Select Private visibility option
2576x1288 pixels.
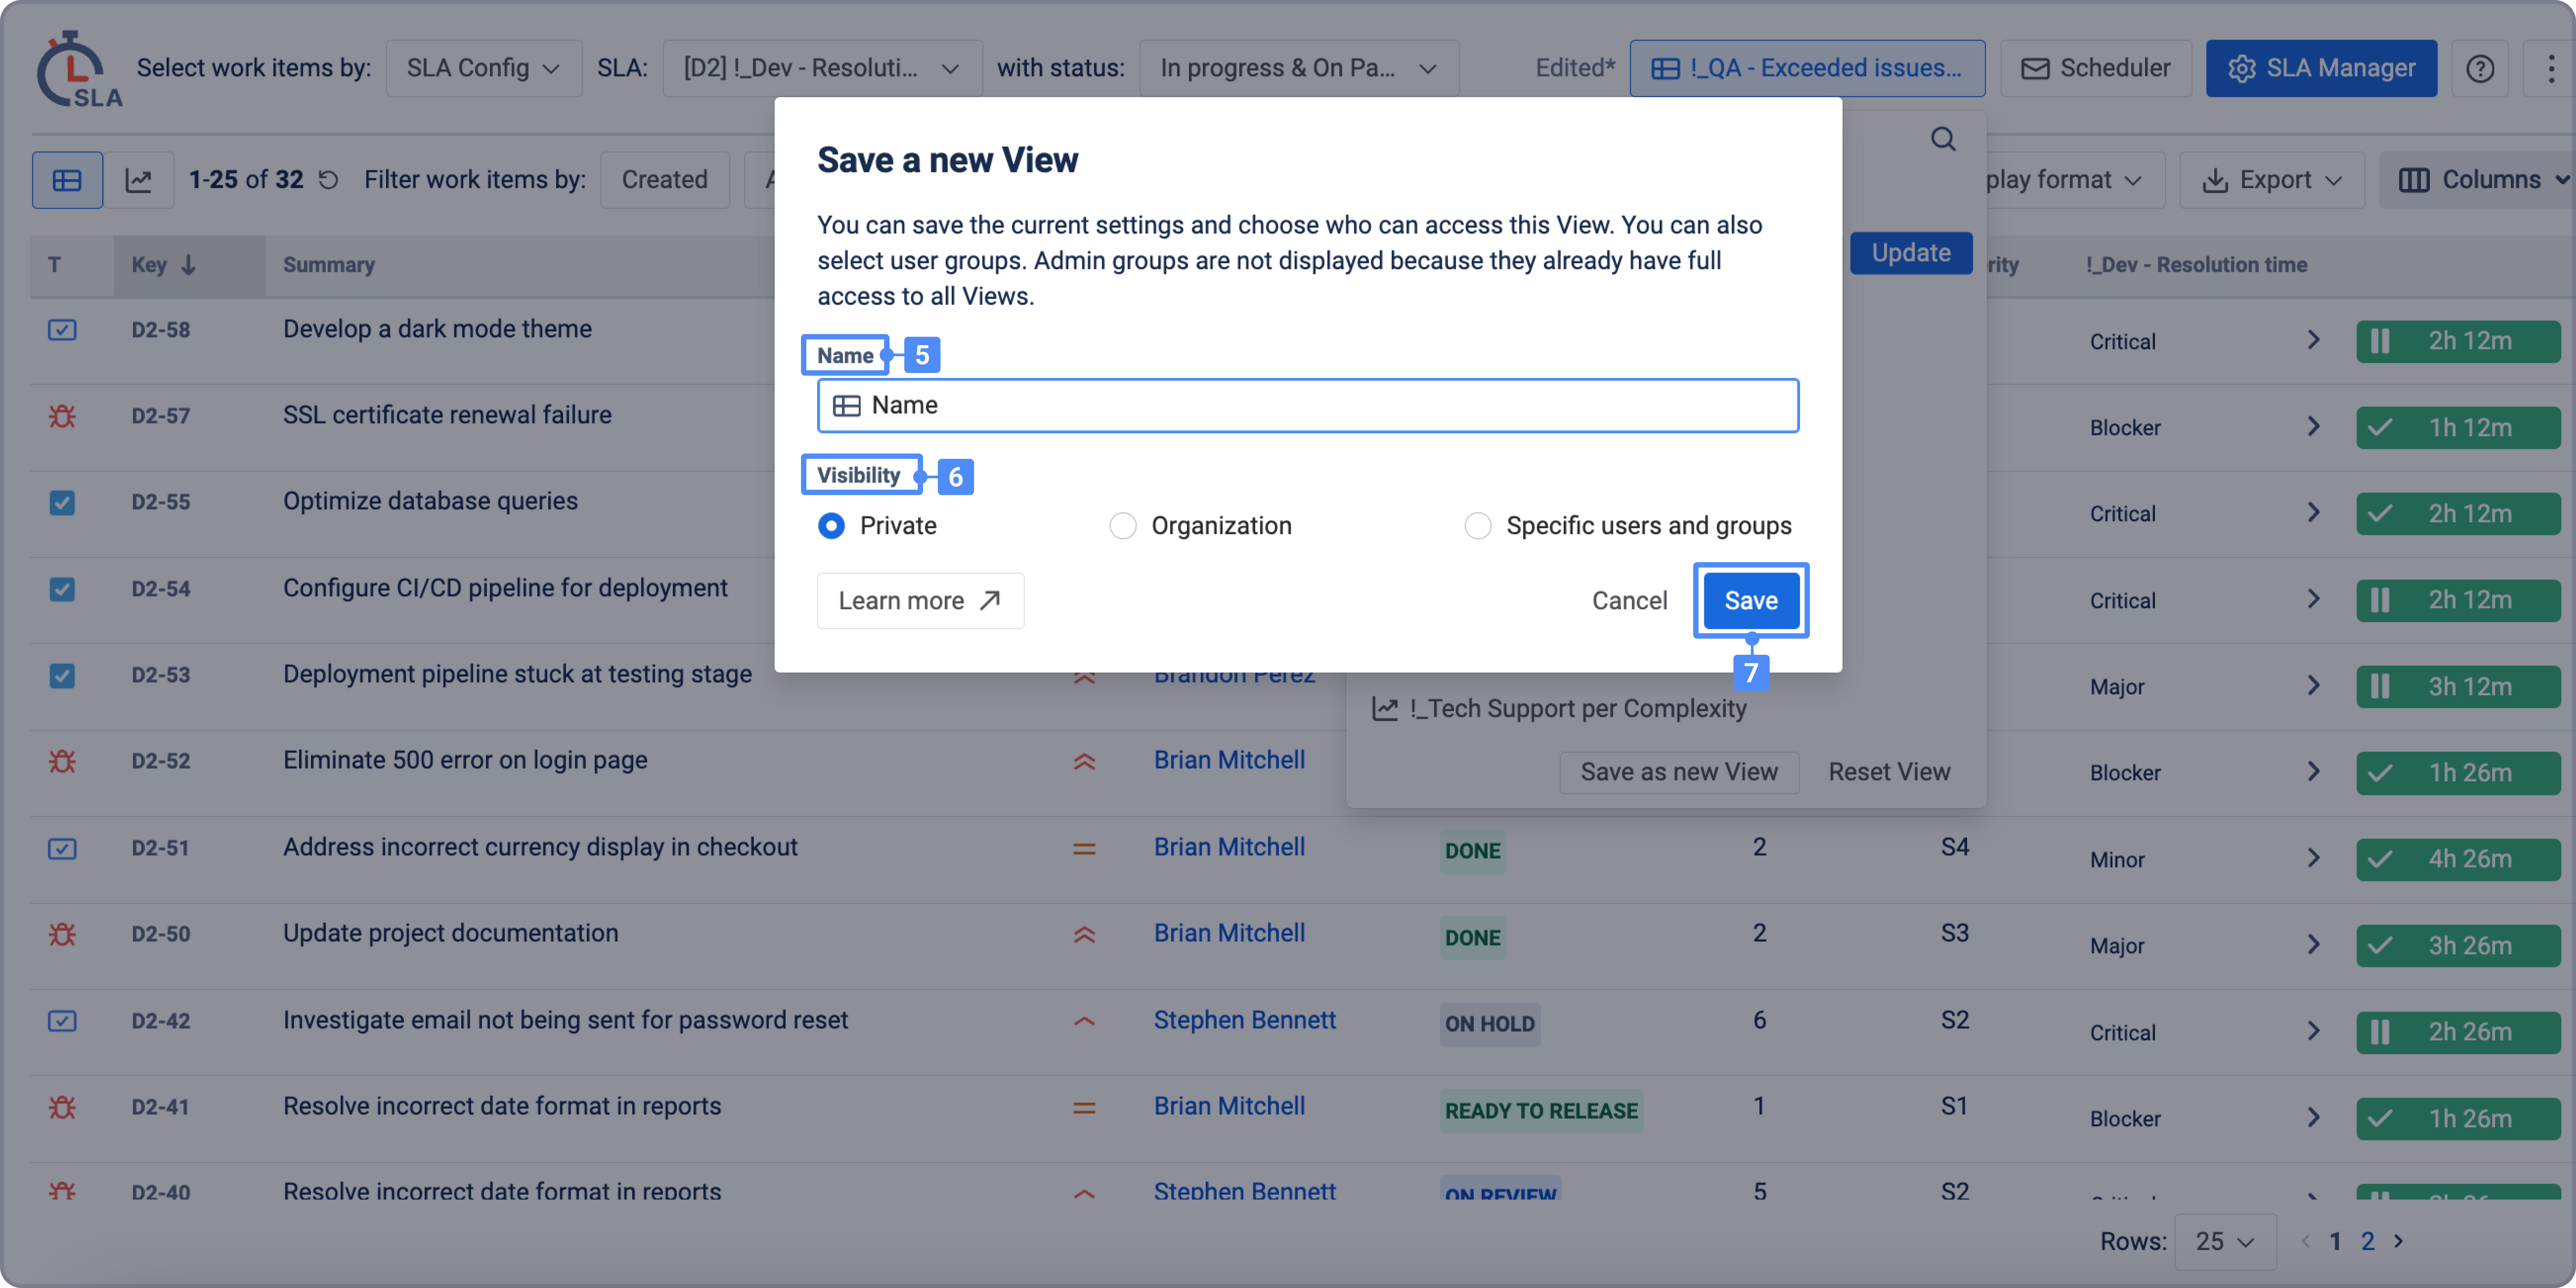coord(831,526)
